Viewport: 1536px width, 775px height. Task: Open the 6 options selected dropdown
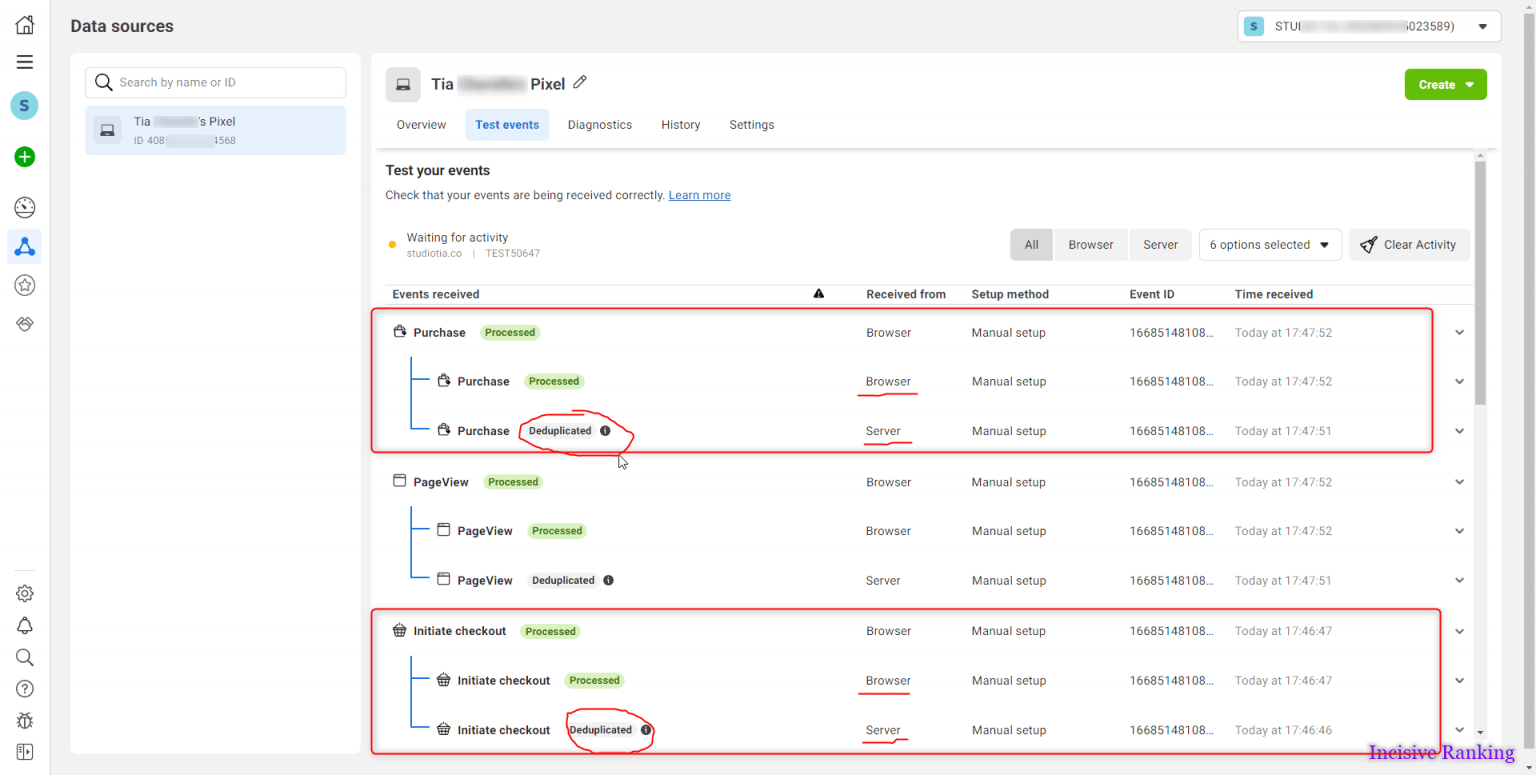(1270, 245)
